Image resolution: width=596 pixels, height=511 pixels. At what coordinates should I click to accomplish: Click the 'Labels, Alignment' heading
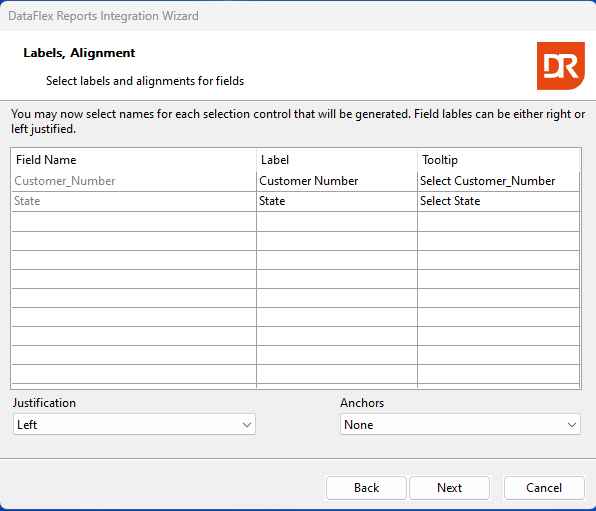pos(79,53)
